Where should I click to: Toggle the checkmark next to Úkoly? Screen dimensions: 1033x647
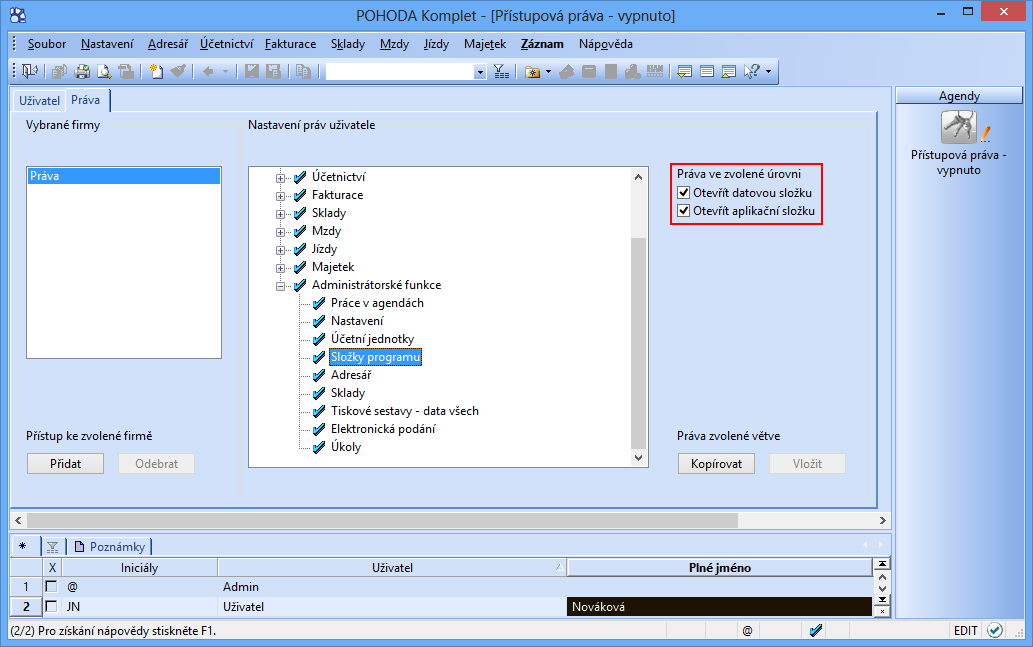click(x=320, y=447)
